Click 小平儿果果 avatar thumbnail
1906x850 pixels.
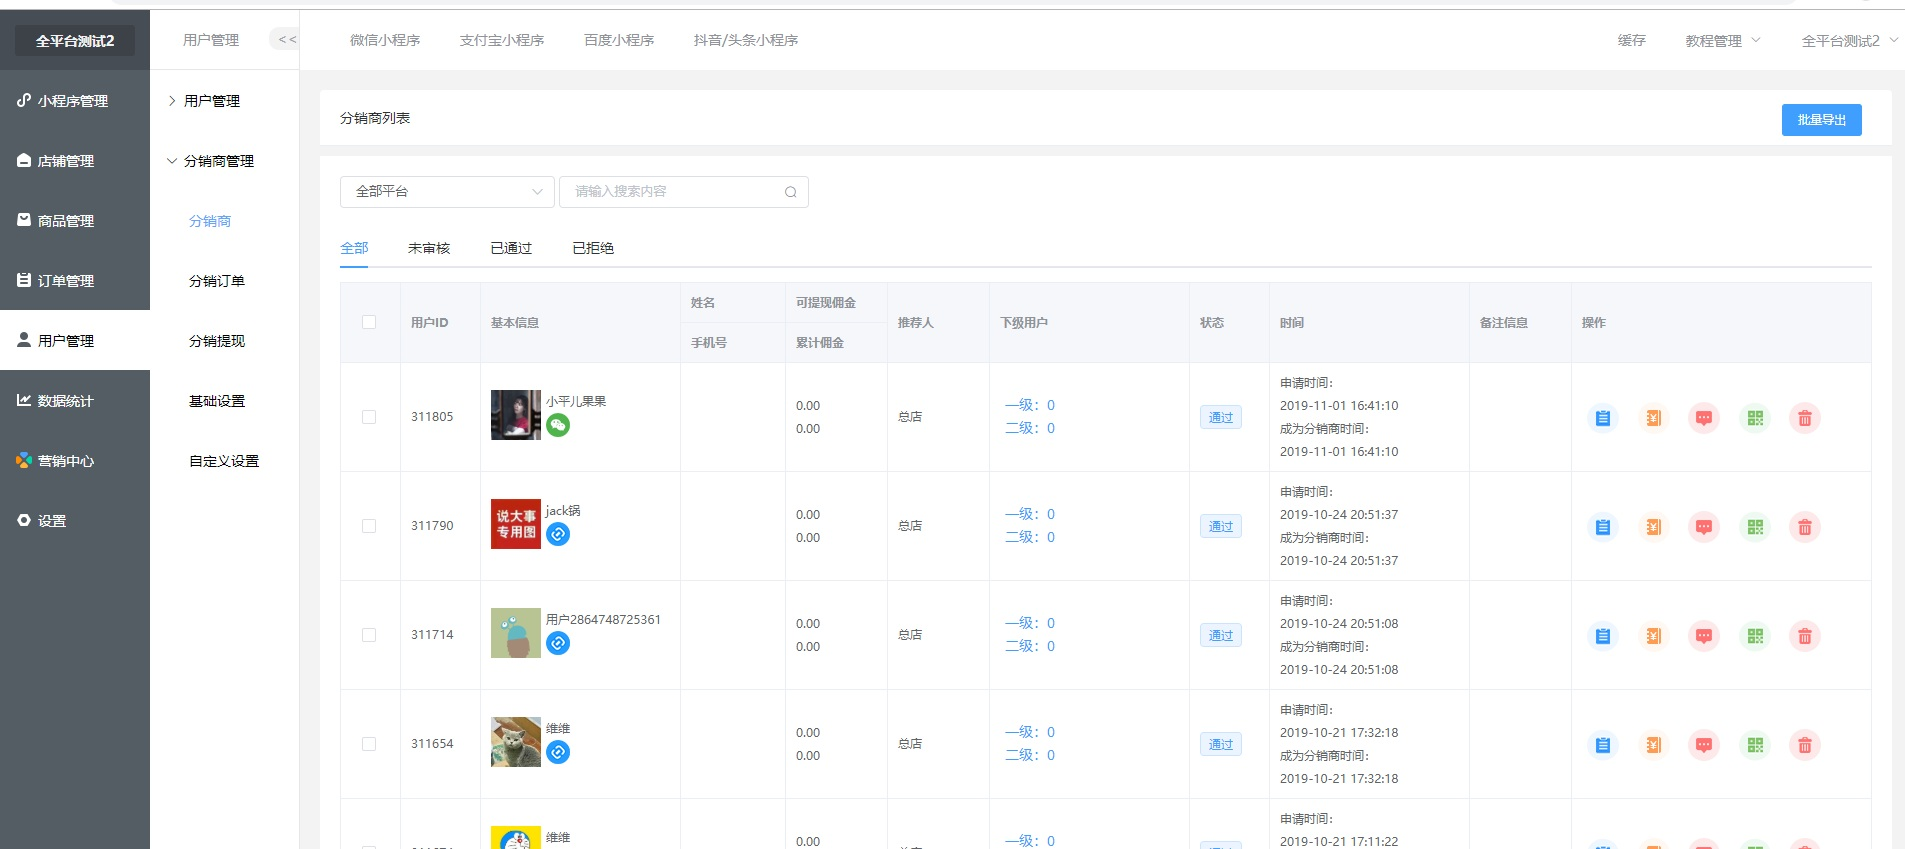pos(516,415)
